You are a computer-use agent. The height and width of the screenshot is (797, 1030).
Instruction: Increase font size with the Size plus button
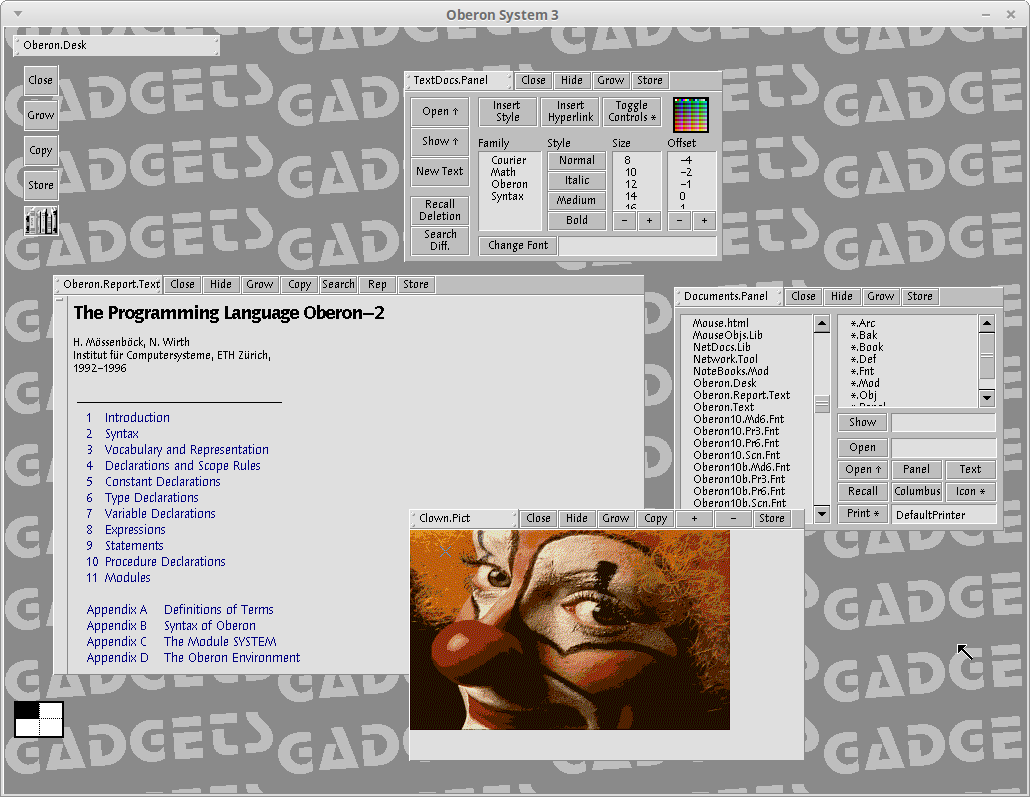click(x=649, y=221)
